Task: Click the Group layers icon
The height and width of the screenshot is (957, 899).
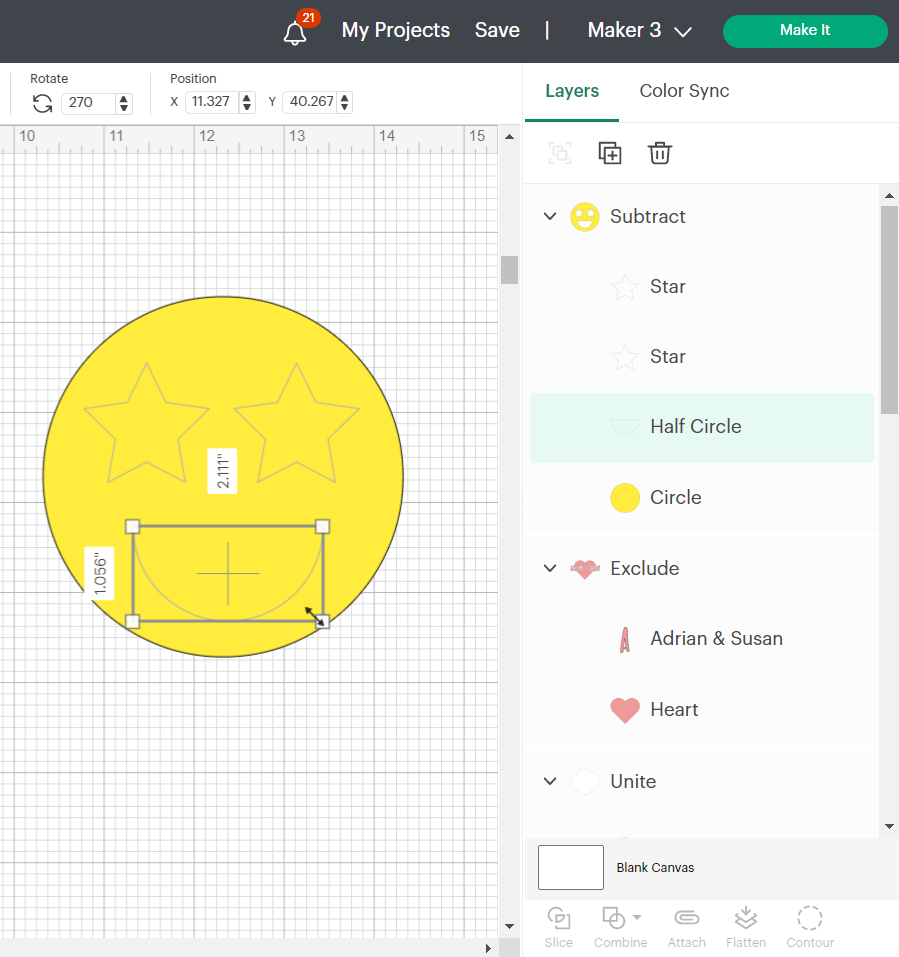Action: [x=560, y=153]
